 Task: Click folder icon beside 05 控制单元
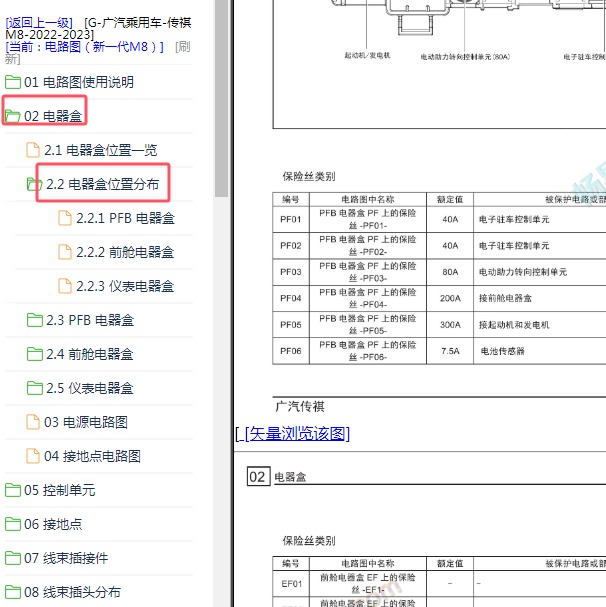click(13, 490)
